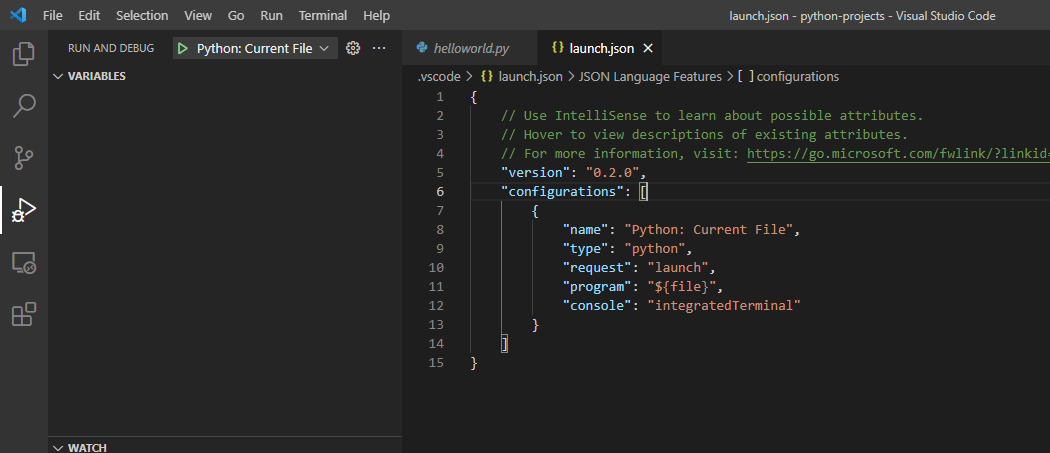Open the debug panel's more actions ellipsis

(x=379, y=48)
